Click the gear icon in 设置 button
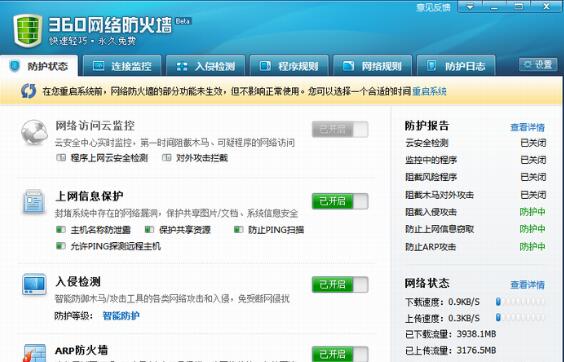Image resolution: width=564 pixels, height=362 pixels. pos(527,64)
